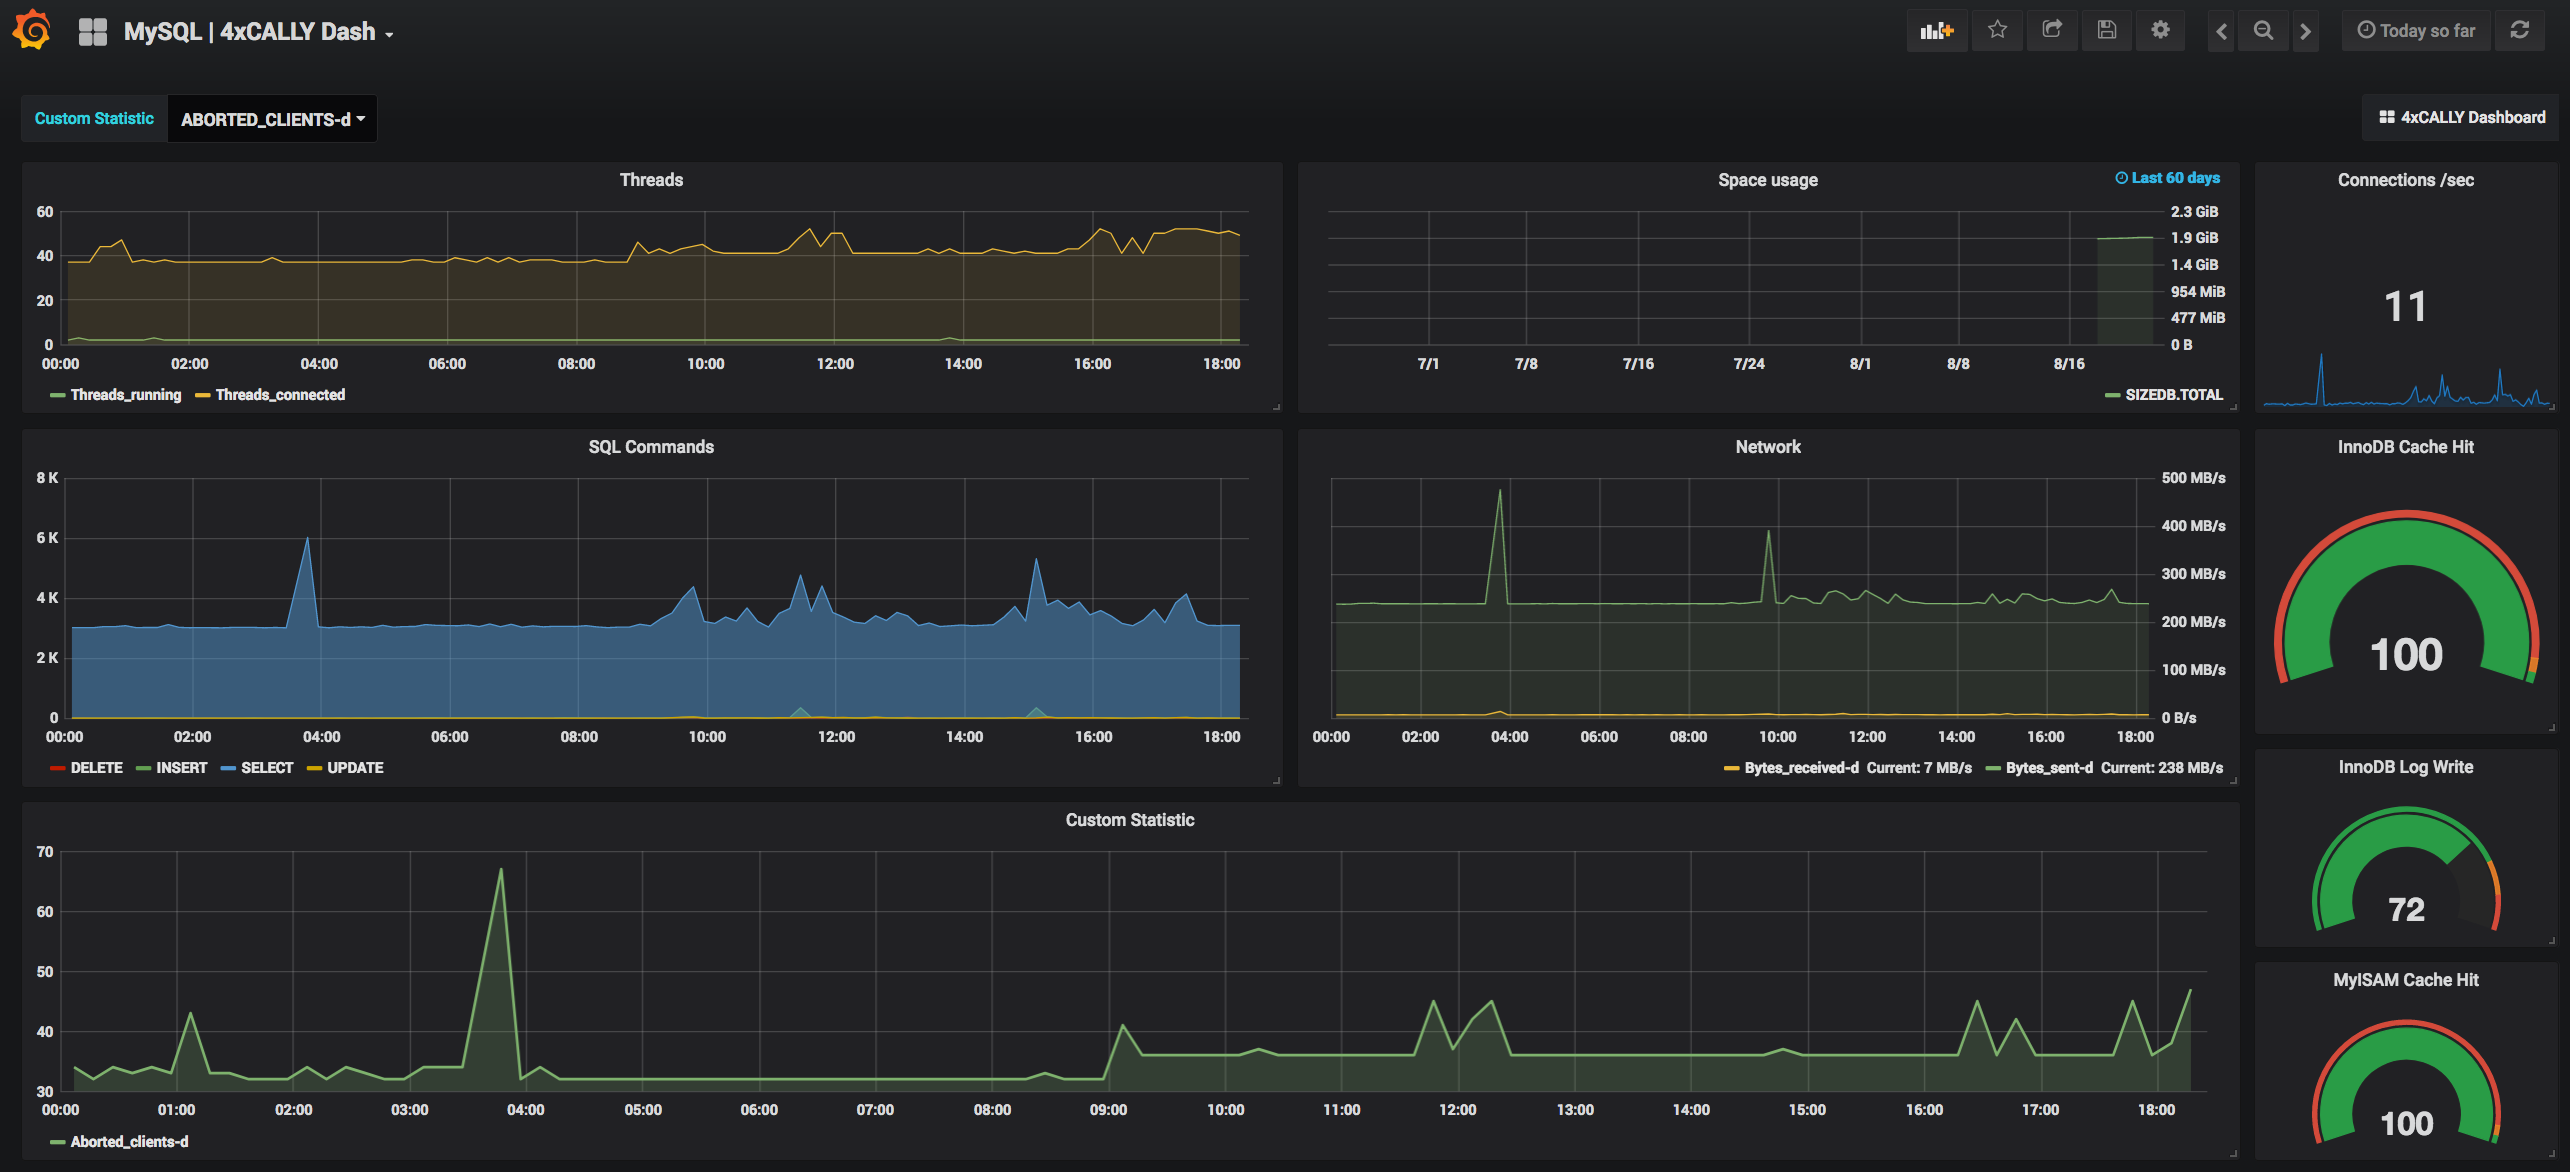This screenshot has width=2570, height=1172.
Task: Open the Today so far time picker
Action: click(2416, 31)
